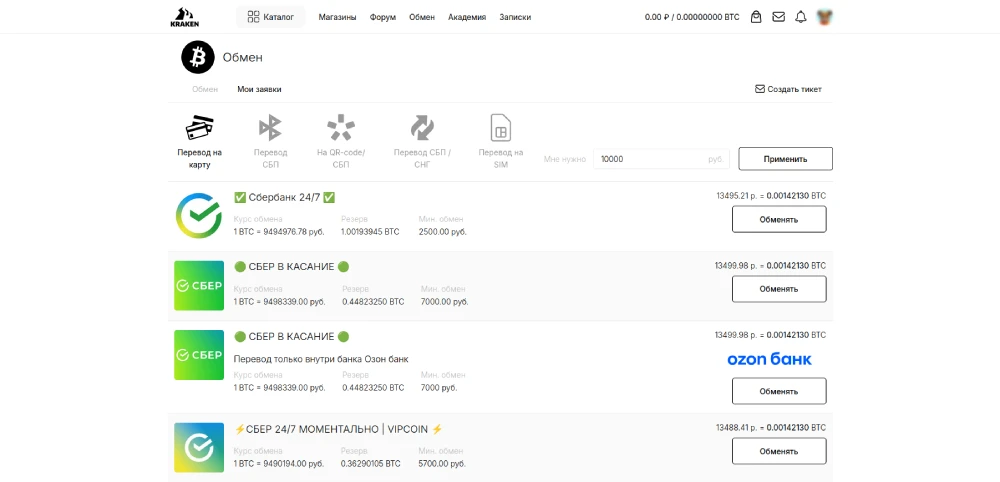The image size is (1000, 482).
Task: Click amount 13495.21 р. = 0.00142130 BTC
Action: (771, 196)
